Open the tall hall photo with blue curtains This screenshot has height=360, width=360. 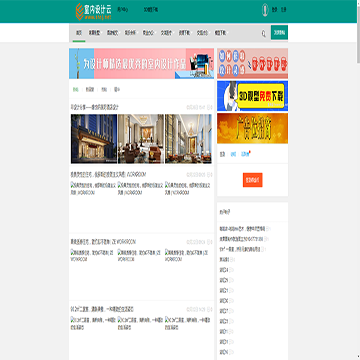click(x=188, y=139)
